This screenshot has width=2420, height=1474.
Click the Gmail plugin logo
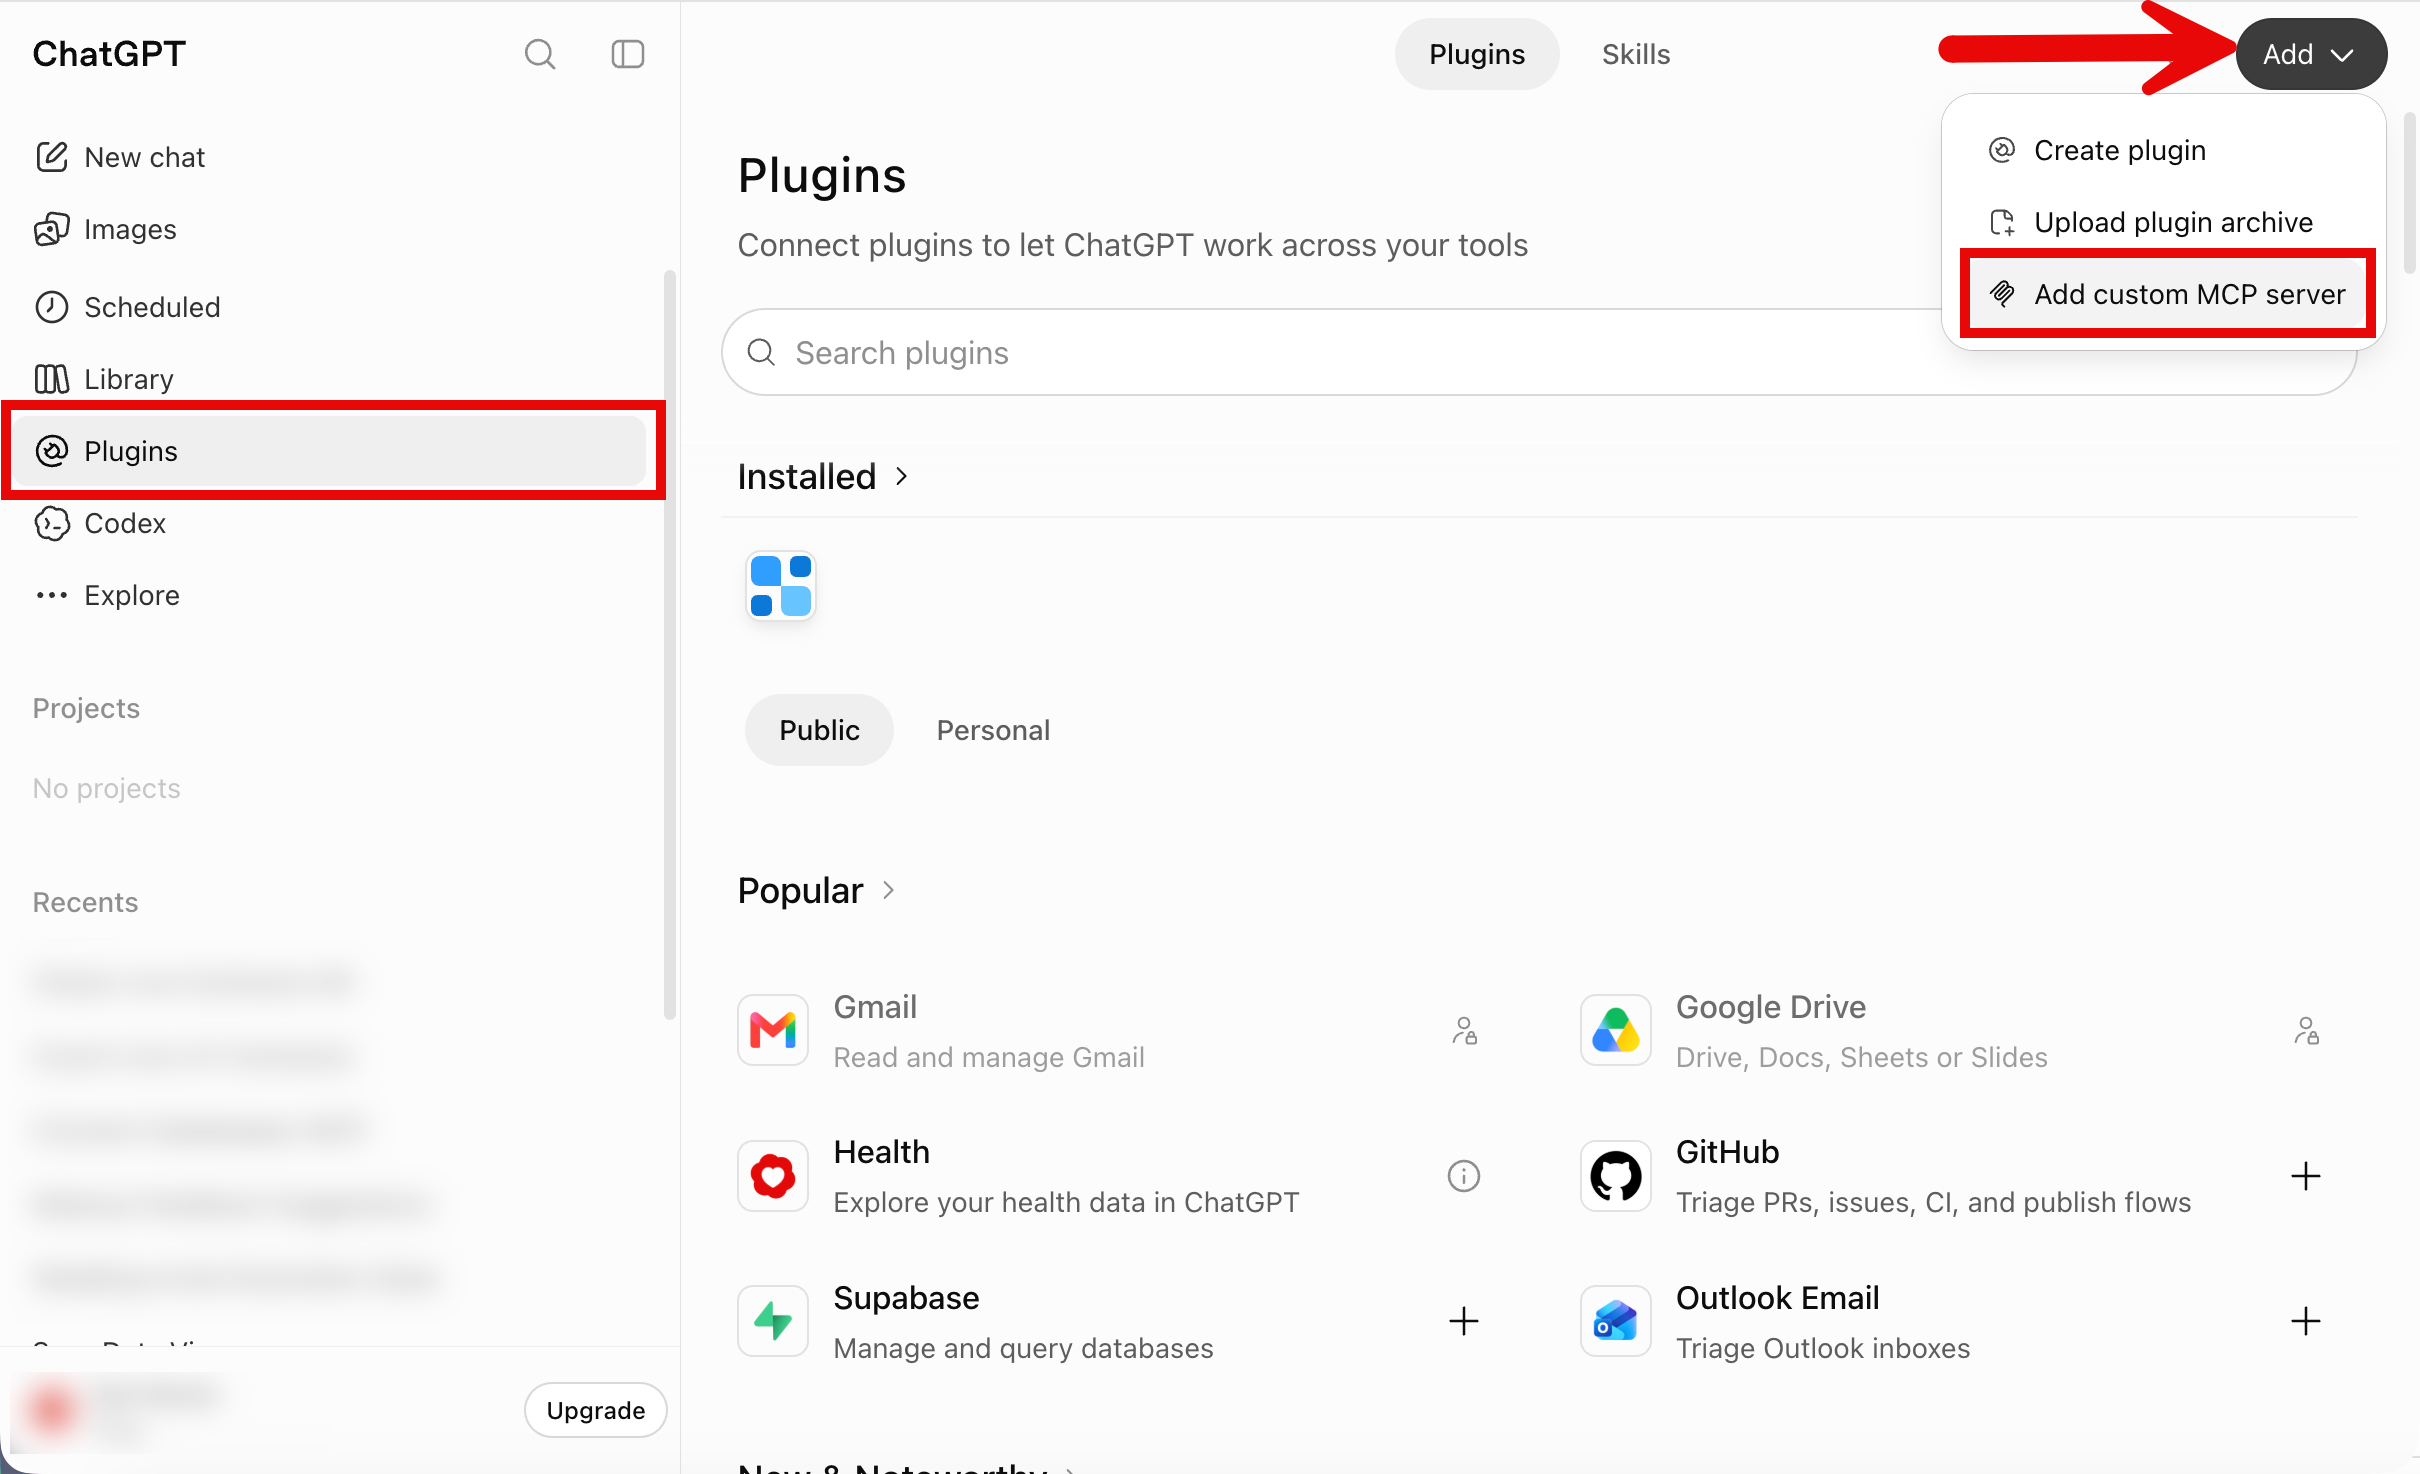[x=773, y=1030]
